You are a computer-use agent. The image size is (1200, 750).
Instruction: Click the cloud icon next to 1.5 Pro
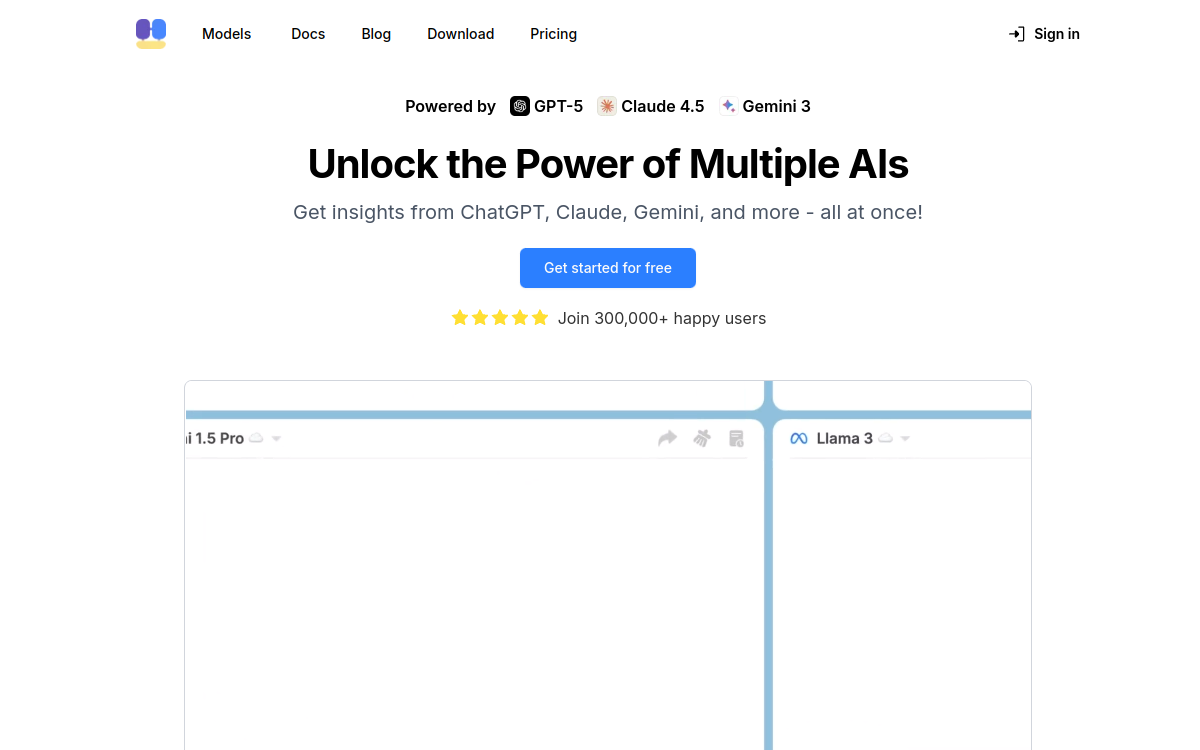257,439
